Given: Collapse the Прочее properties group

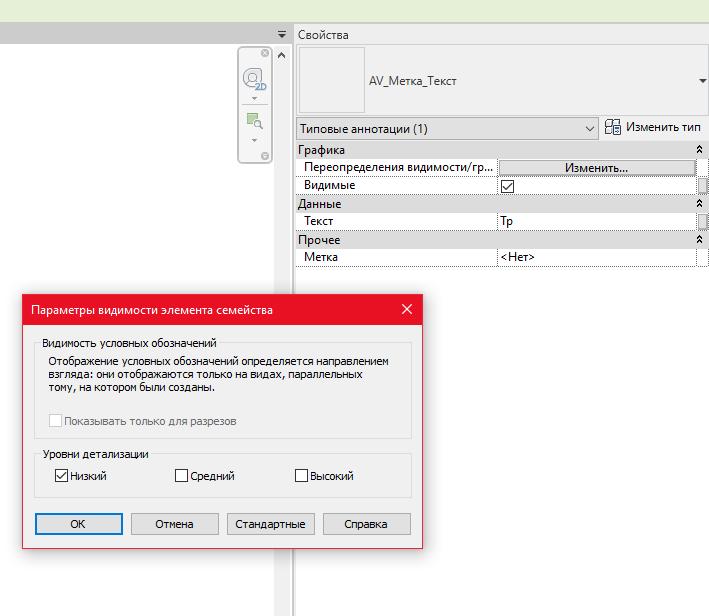Looking at the screenshot, I should click(x=699, y=240).
